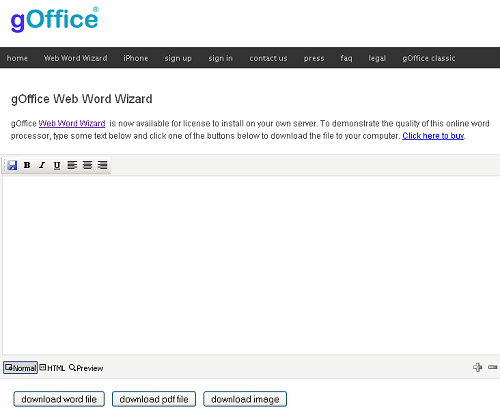Center align the text
Viewport: 500px width, 414px height.
pyautogui.click(x=87, y=165)
